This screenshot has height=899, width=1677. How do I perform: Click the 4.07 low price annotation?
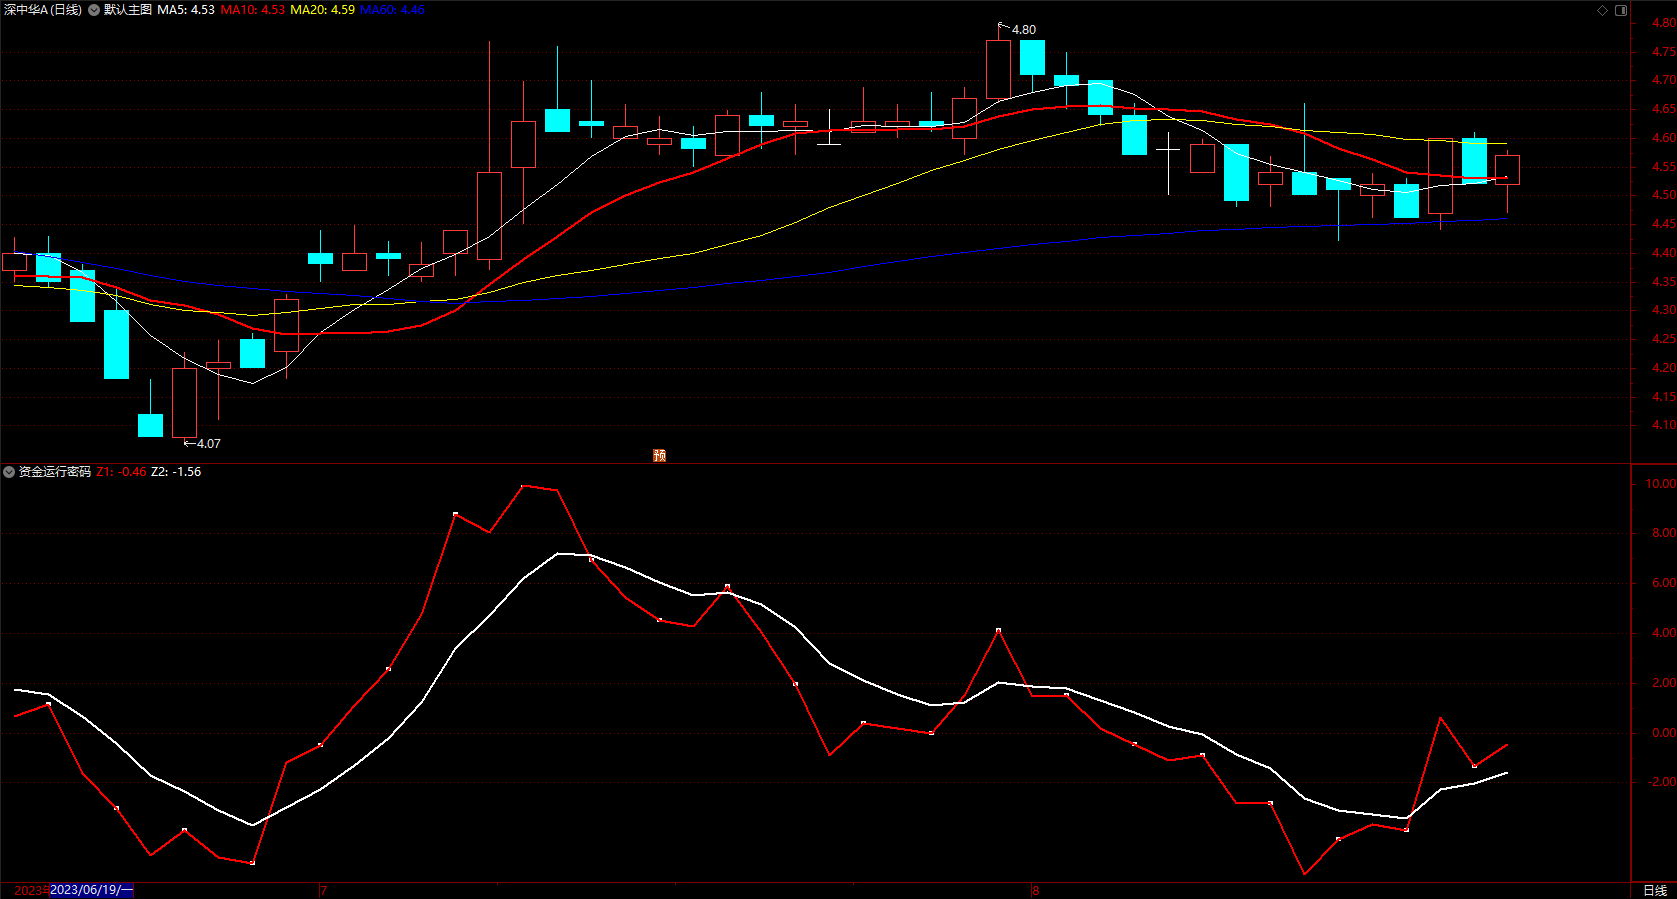pos(209,444)
